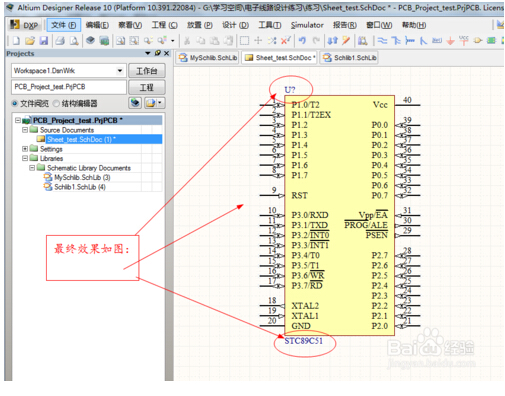
Task: Open the Projects panel title dropdown arrow
Action: coord(148,53)
